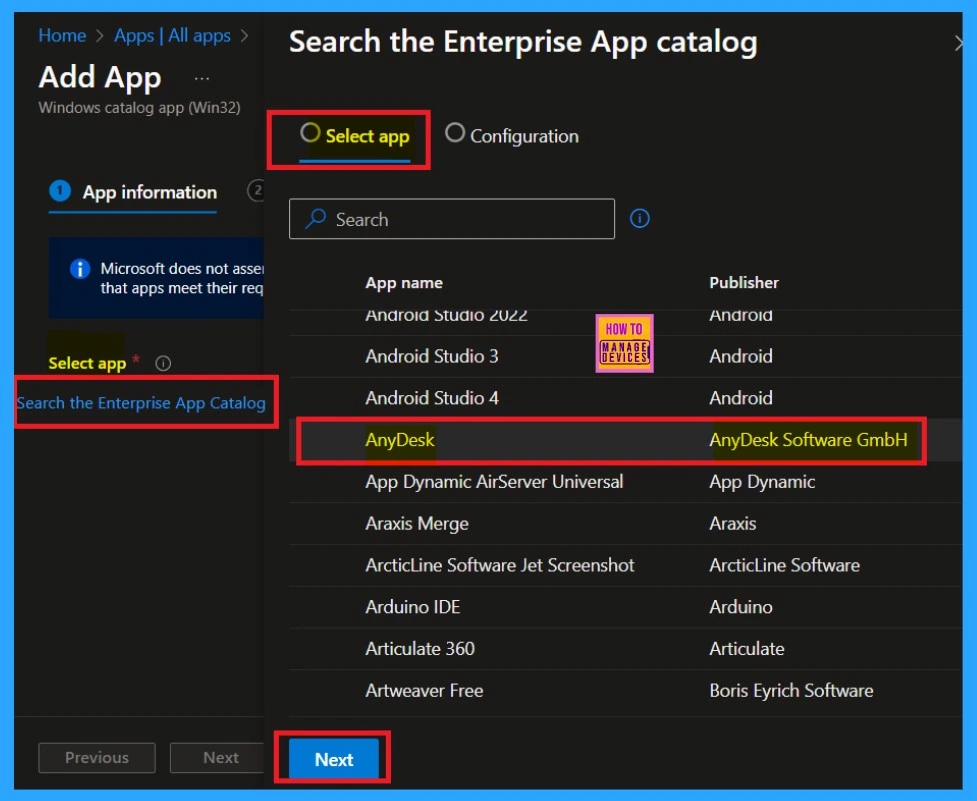Open Search the Enterprise App Catalog link
This screenshot has width=977, height=801.
[141, 403]
